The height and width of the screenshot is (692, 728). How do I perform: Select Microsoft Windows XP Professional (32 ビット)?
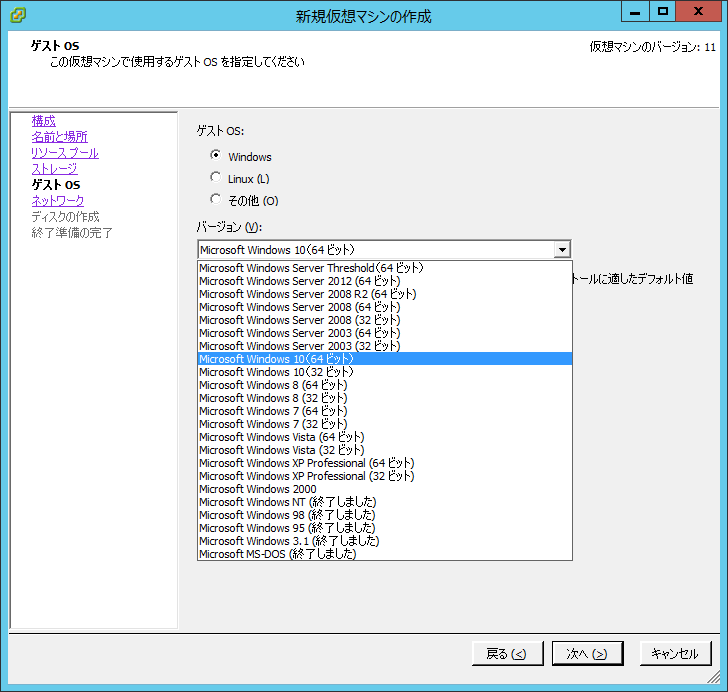pos(385,476)
